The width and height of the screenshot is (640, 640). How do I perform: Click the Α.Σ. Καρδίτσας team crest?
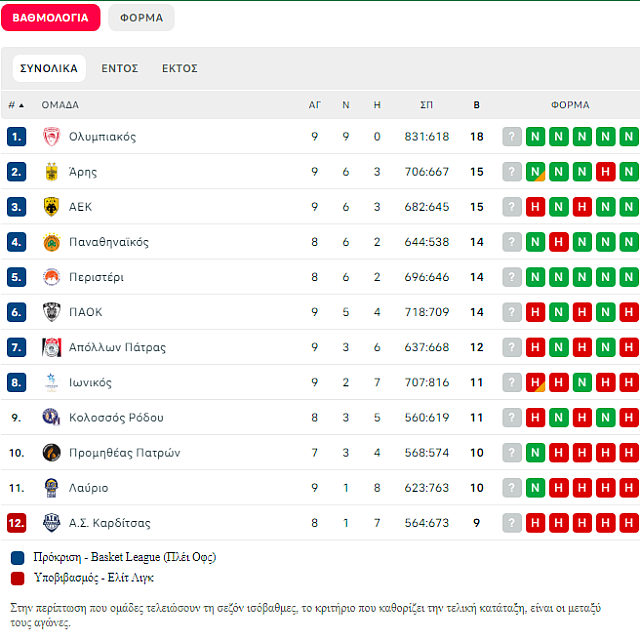pos(52,523)
